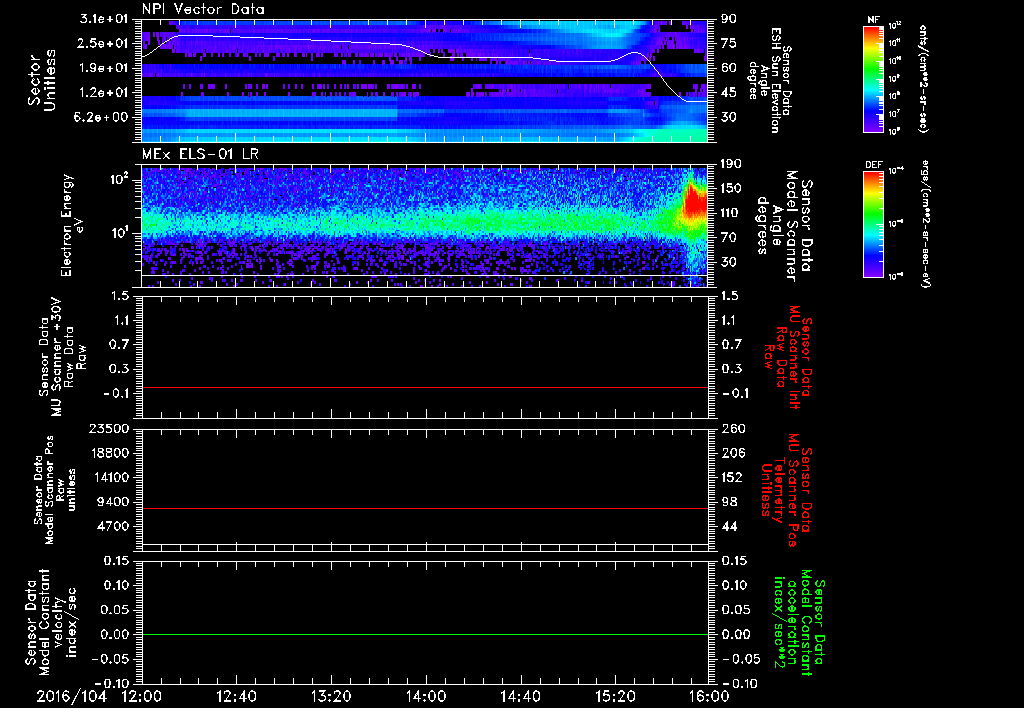This screenshot has width=1024, height=708.
Task: Click the '15:20' time axis label
Action: (615, 696)
